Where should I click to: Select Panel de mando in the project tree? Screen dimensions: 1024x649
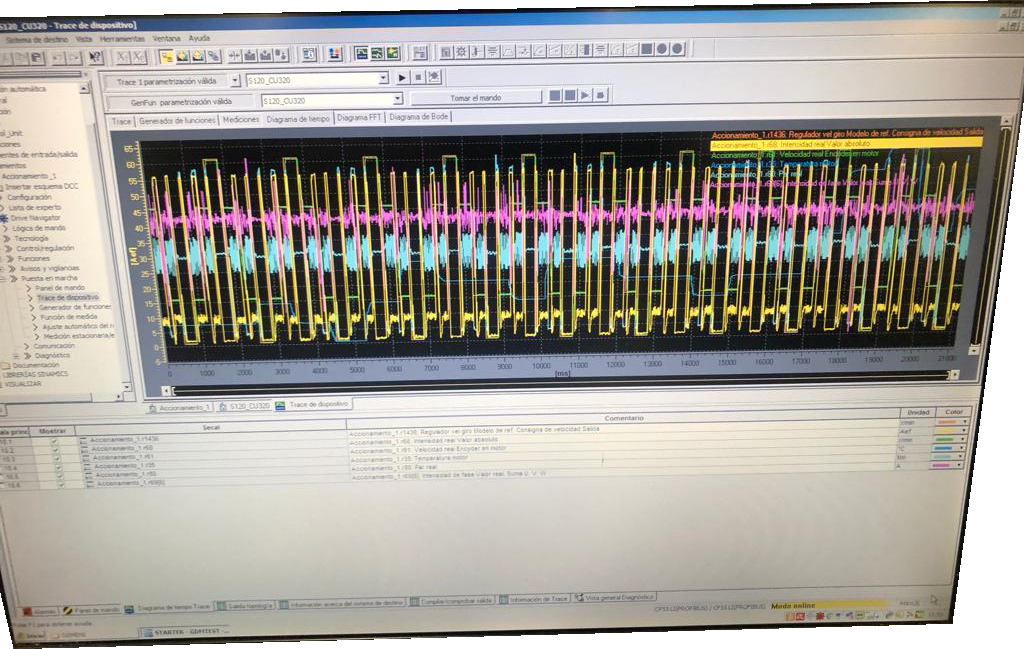point(59,287)
